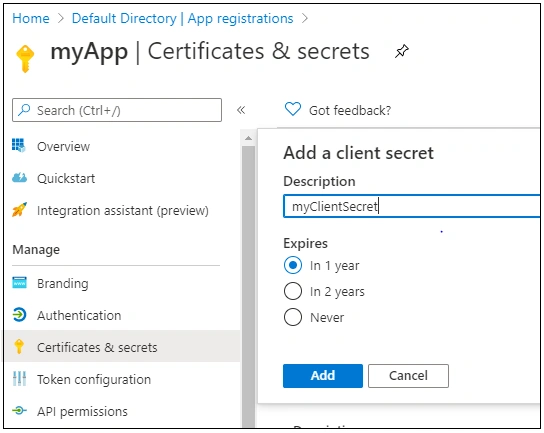
Task: Click the Quickstart cloud icon
Action: 19,178
